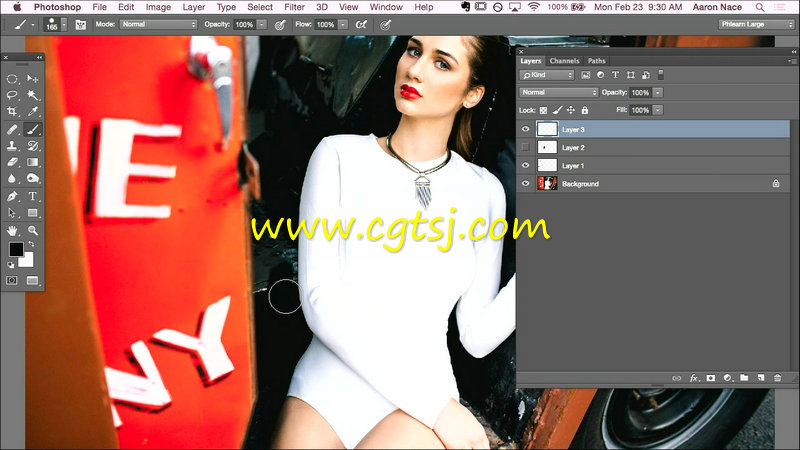This screenshot has height=450, width=800.
Task: Open the layer Kind filter dropdown
Action: click(547, 75)
